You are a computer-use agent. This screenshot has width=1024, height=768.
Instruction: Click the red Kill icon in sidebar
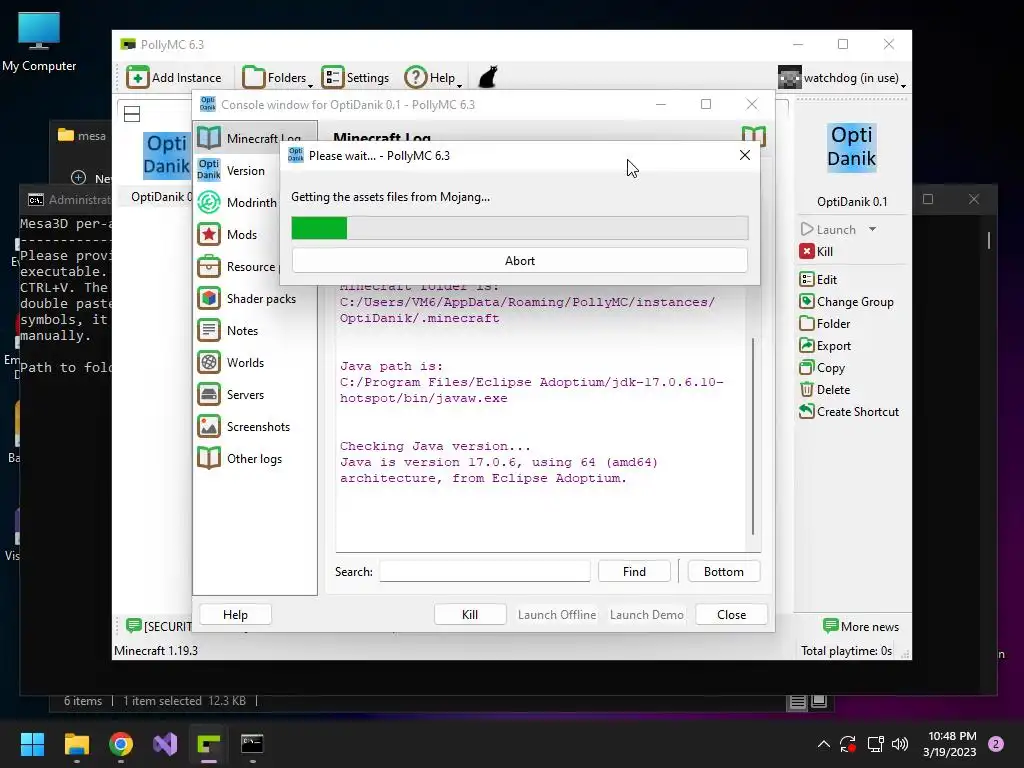click(x=807, y=251)
